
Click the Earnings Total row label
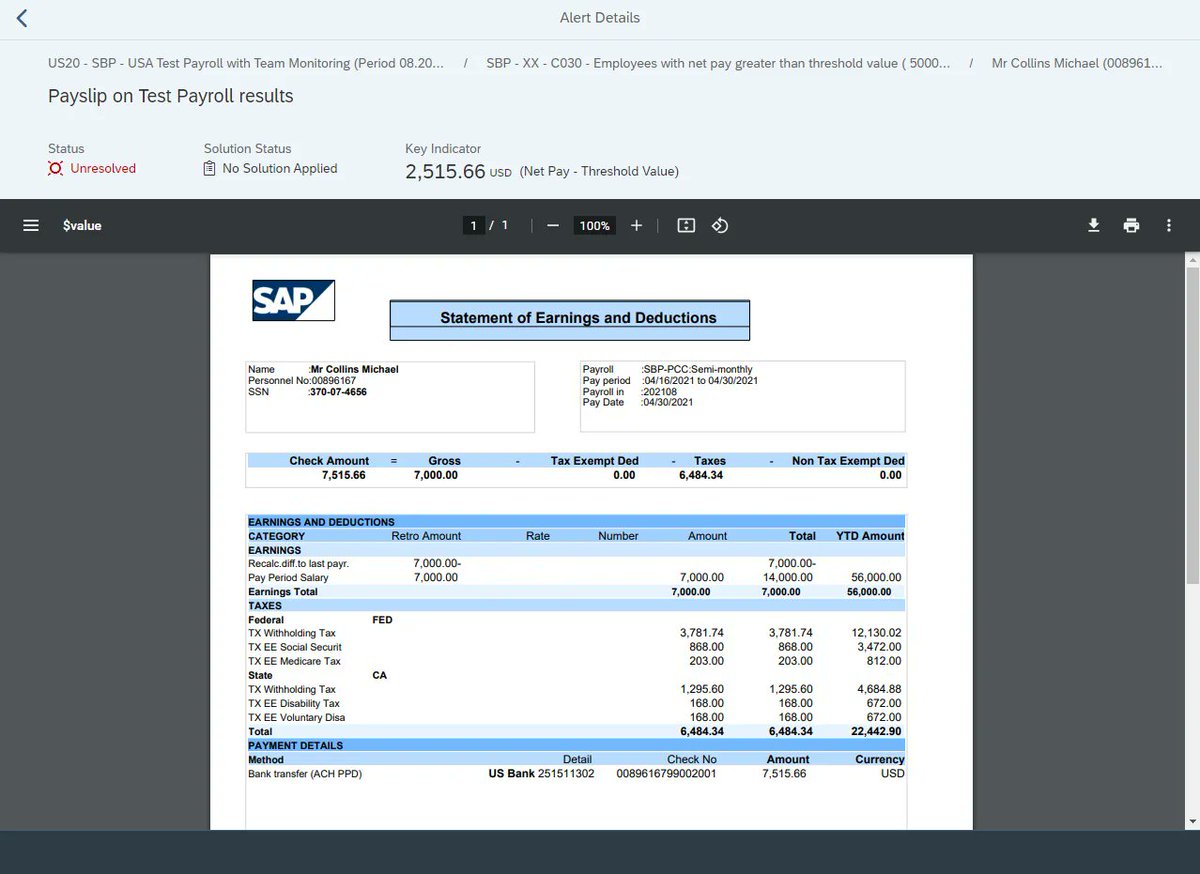point(283,592)
